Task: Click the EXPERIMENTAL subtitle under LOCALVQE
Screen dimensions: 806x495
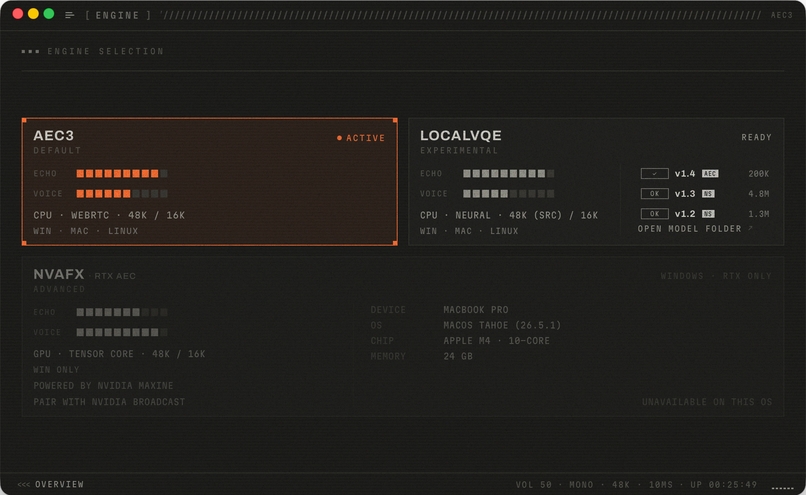Action: 459,151
